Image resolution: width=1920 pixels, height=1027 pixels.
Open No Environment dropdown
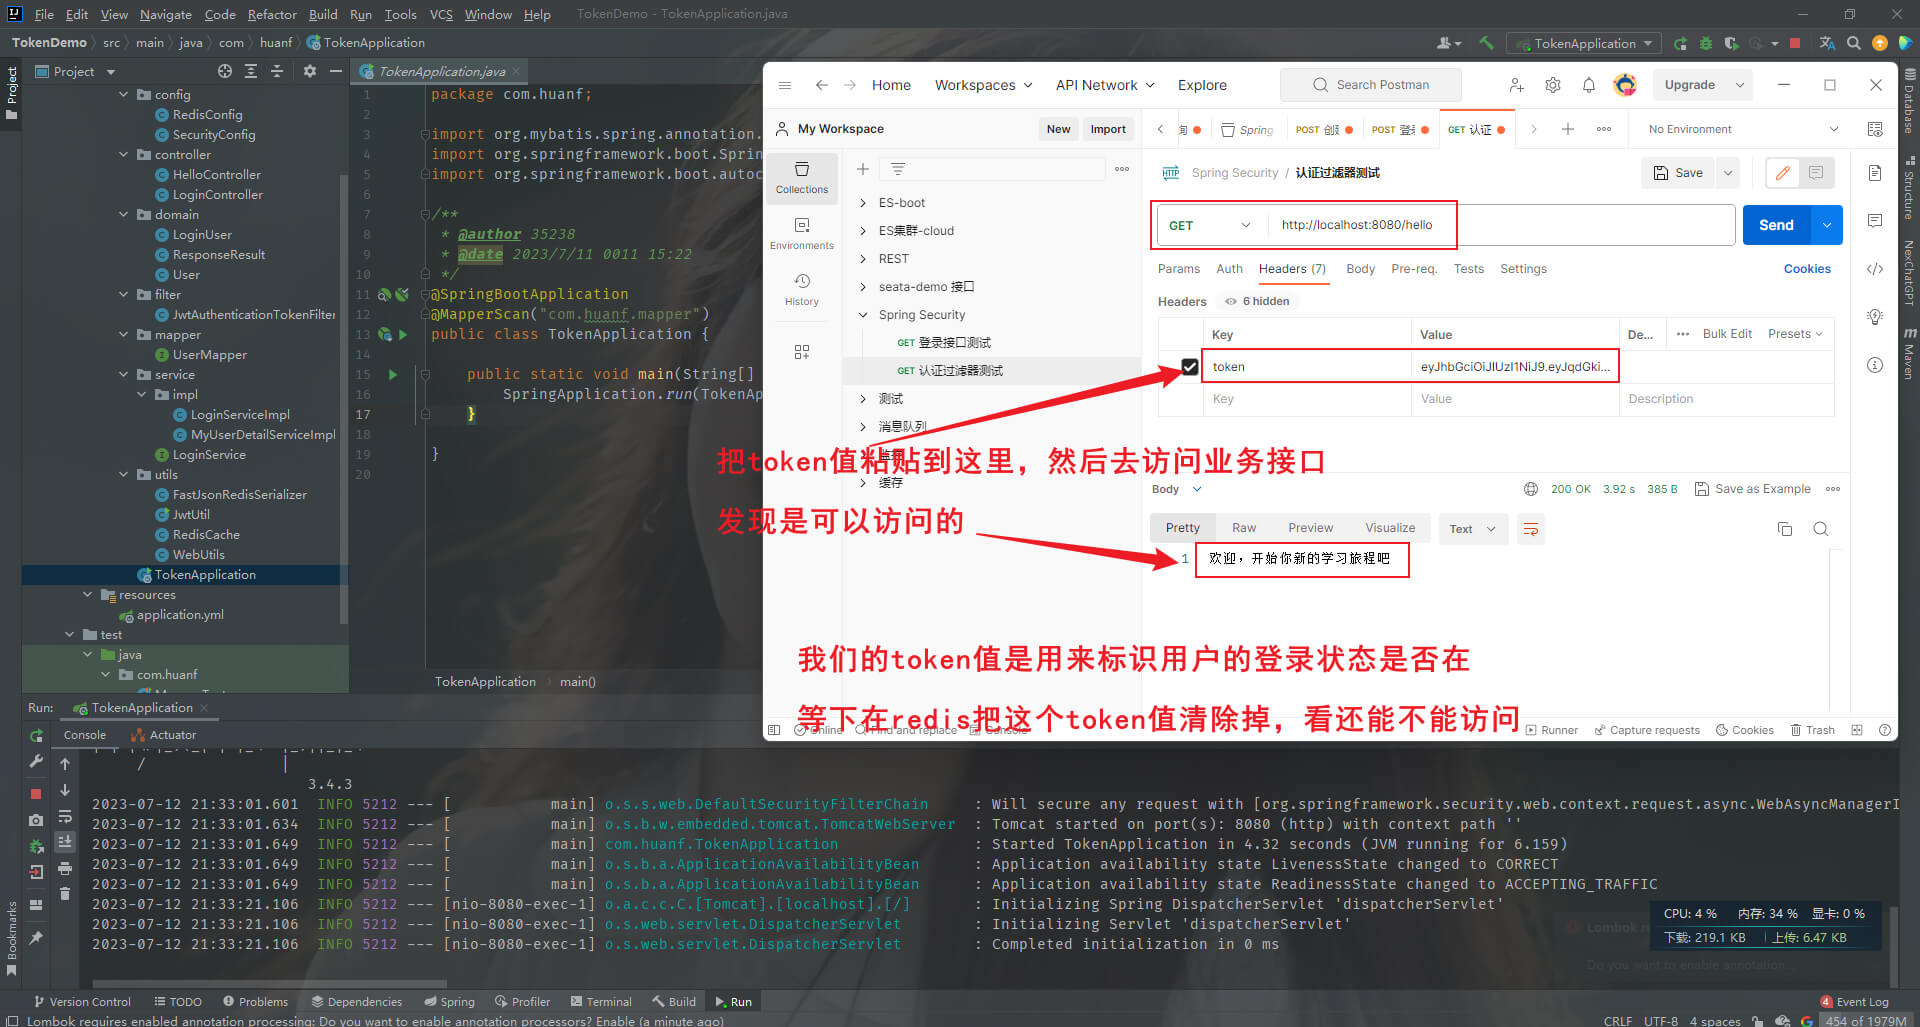pos(1744,129)
